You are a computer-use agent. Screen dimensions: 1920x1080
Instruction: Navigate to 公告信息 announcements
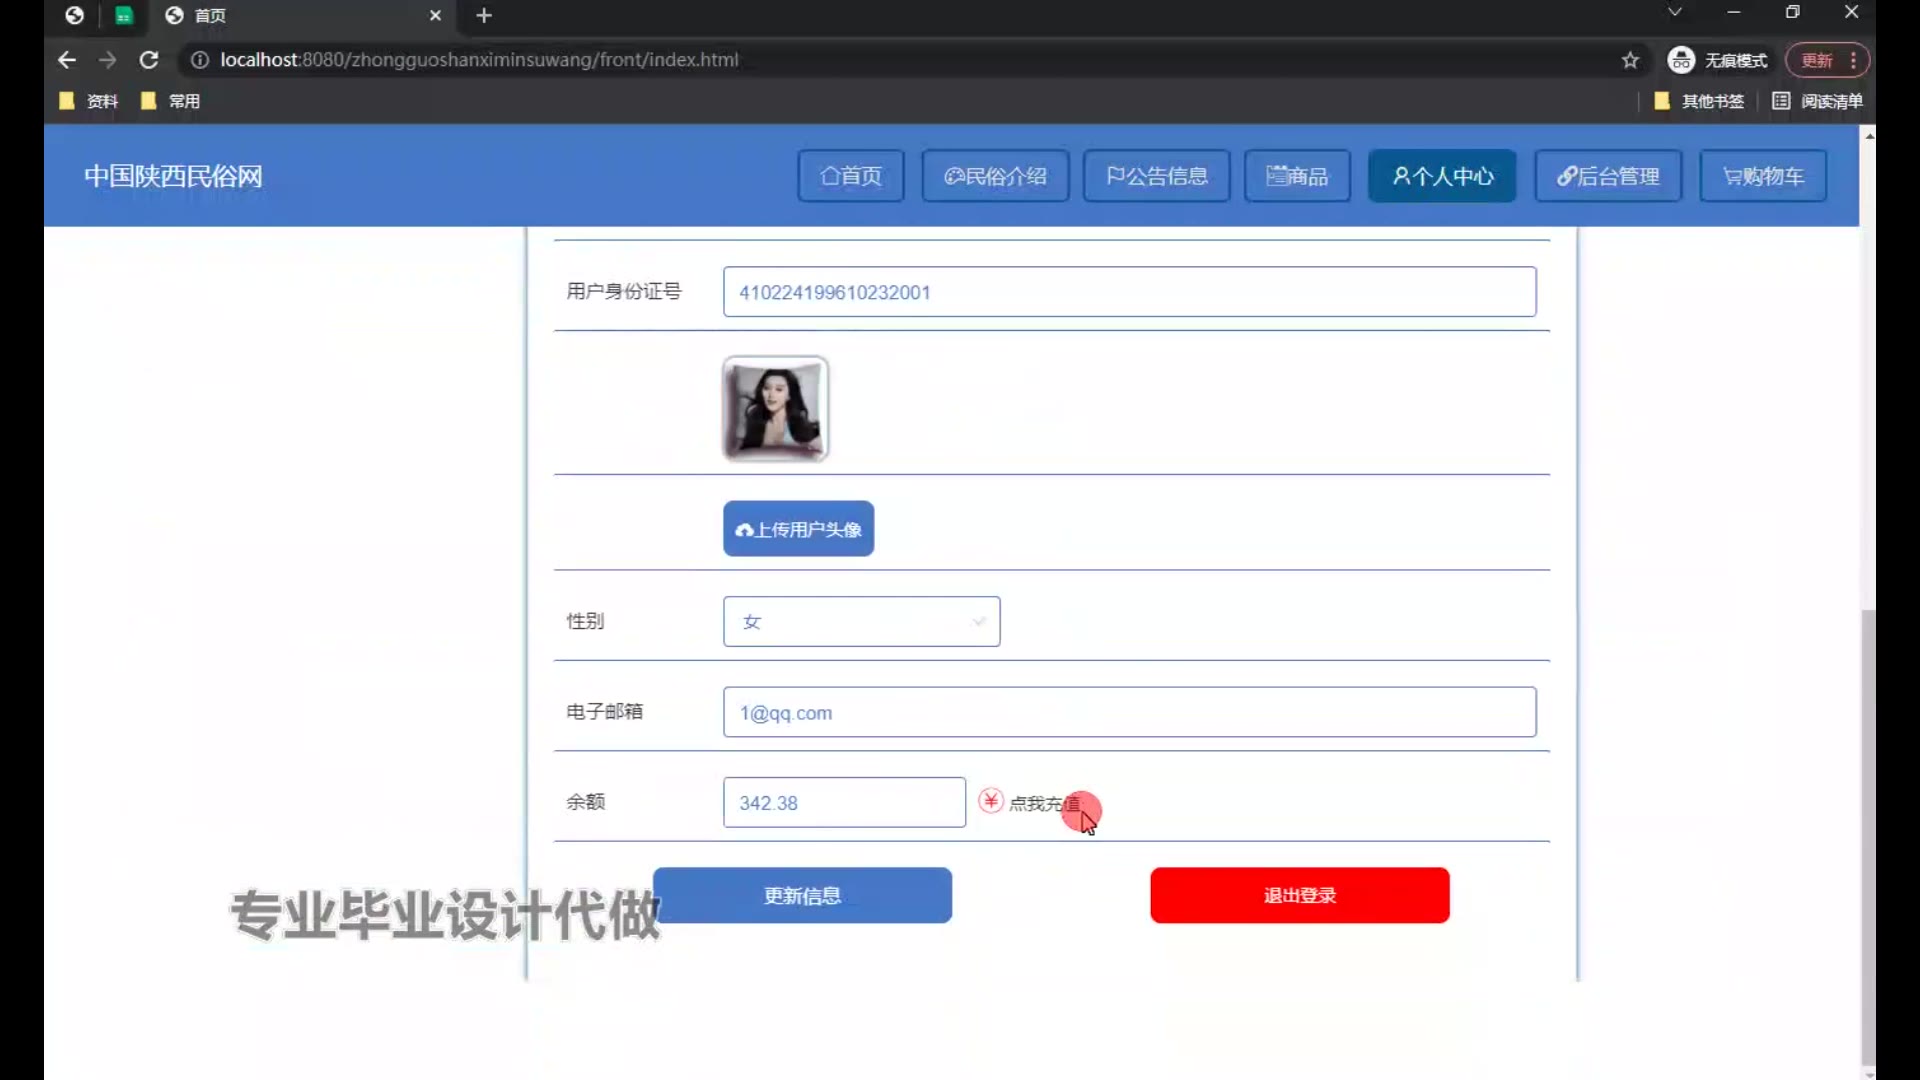click(x=1156, y=176)
